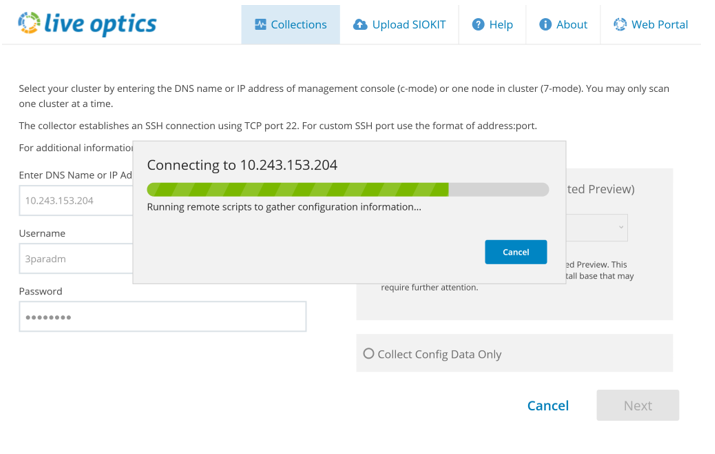Viewport: 715px width, 454px height.
Task: Click the Username field containing 3paradm
Action: tap(75, 259)
